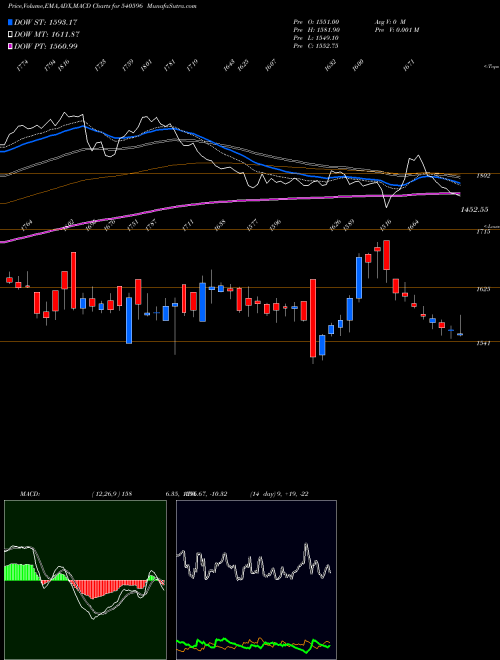The height and width of the screenshot is (660, 500).
Task: Click the Pre H: 1581.90 value
Action: coord(316,30)
